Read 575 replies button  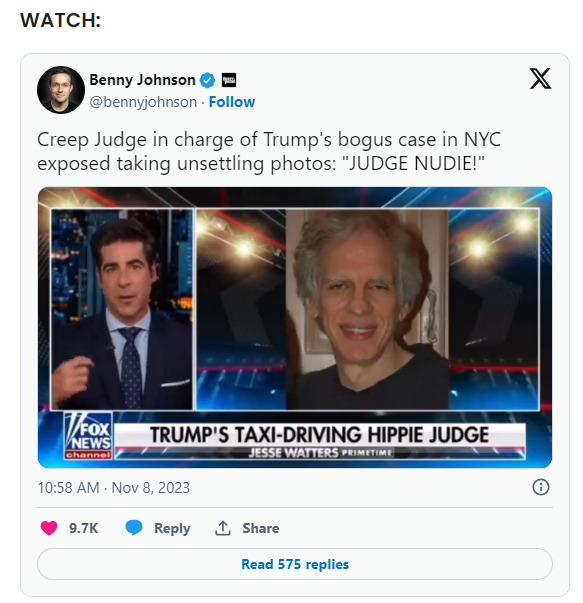pyautogui.click(x=295, y=564)
